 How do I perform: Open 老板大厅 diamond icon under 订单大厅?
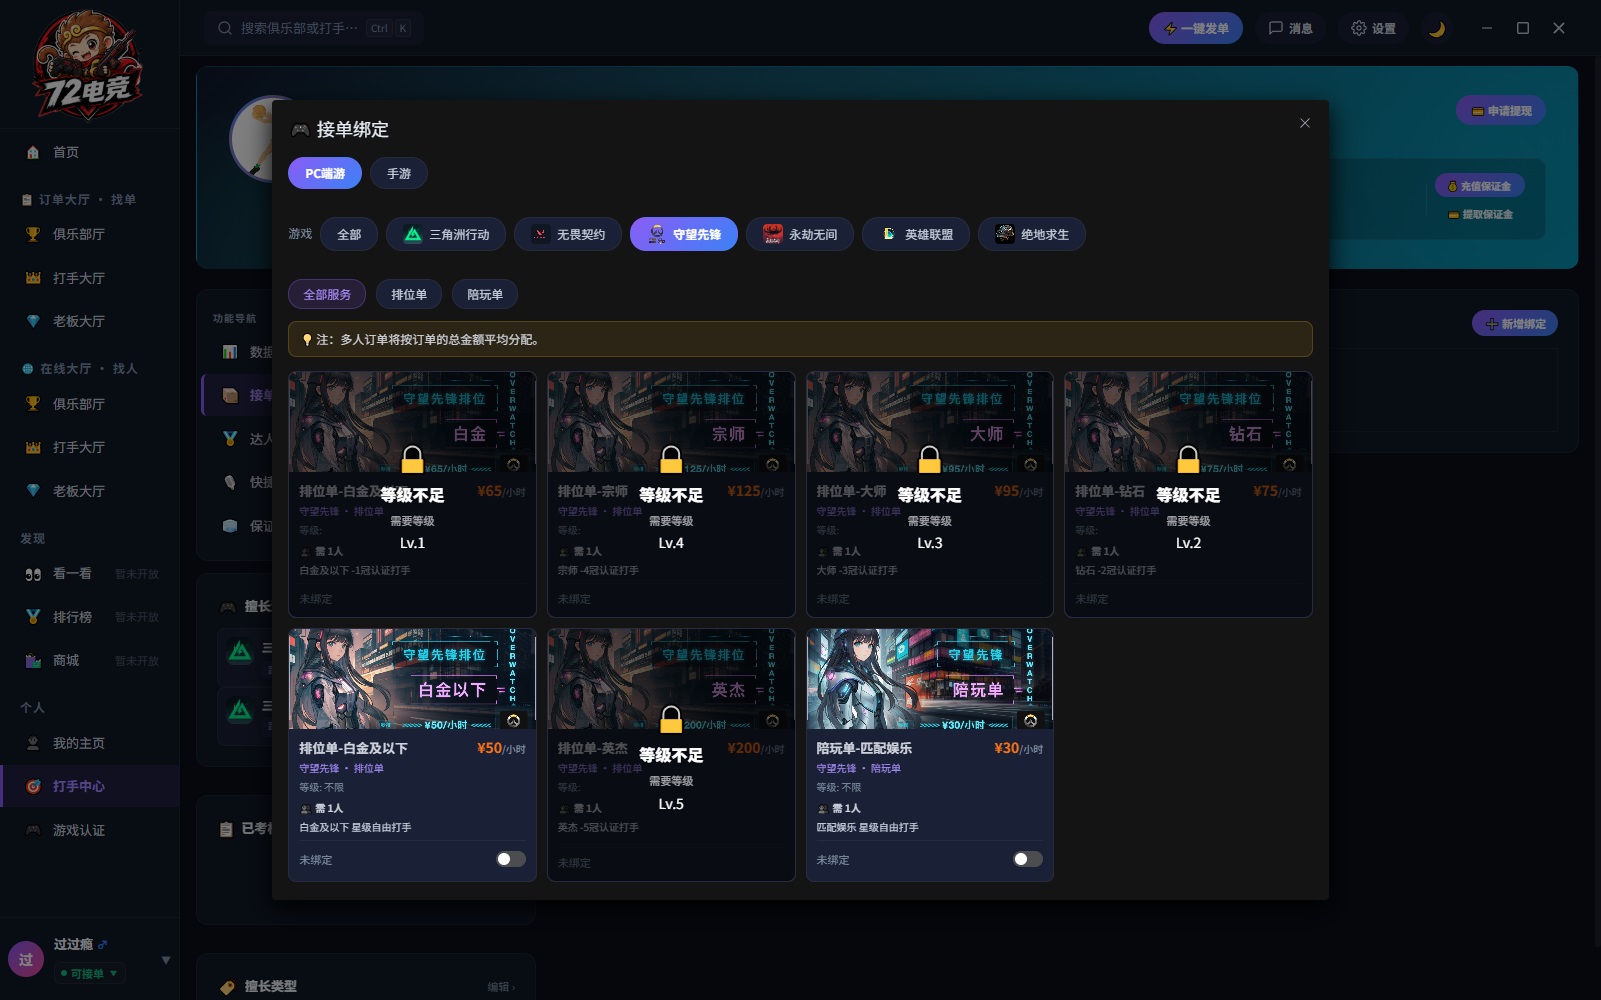click(33, 321)
